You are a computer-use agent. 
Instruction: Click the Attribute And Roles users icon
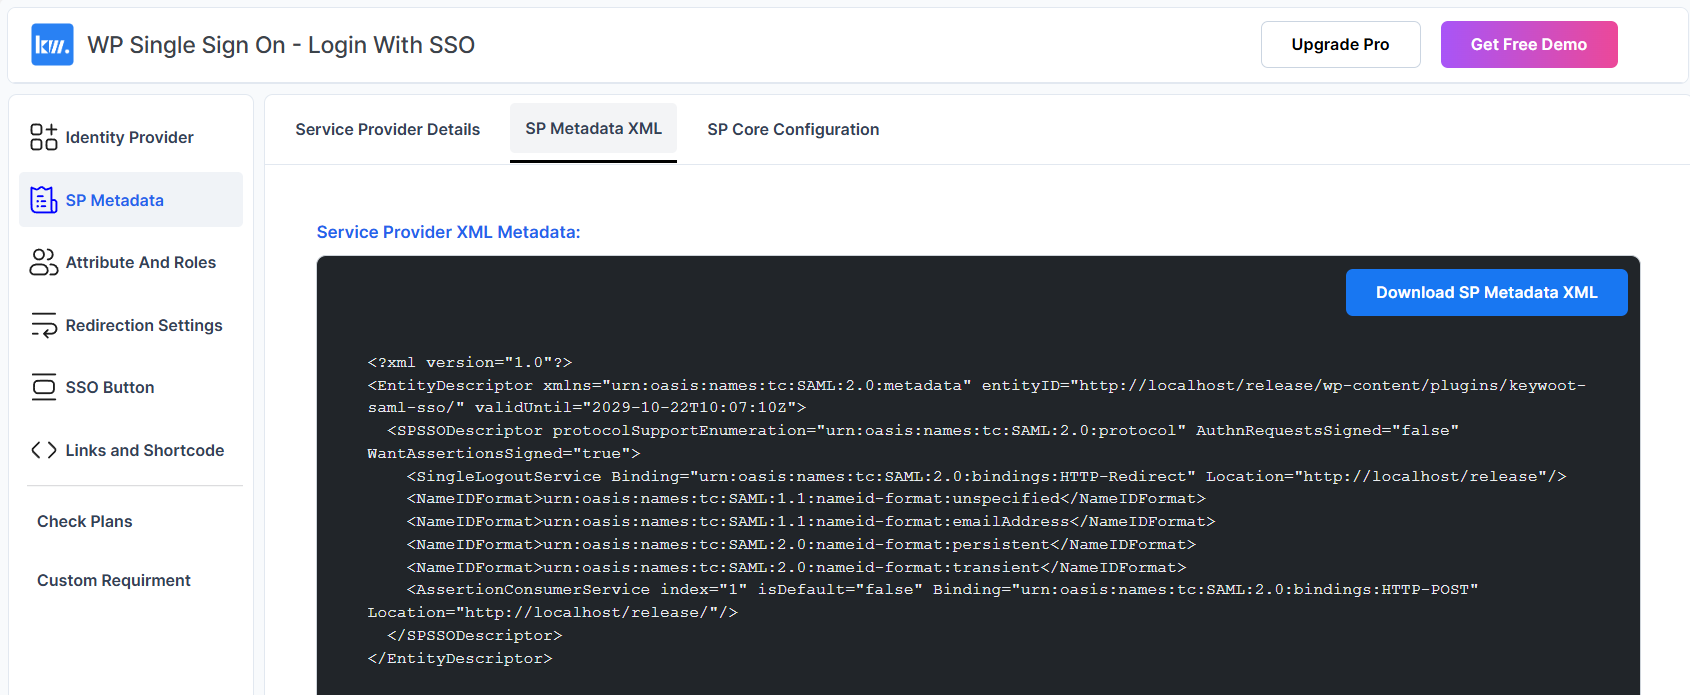click(x=44, y=262)
